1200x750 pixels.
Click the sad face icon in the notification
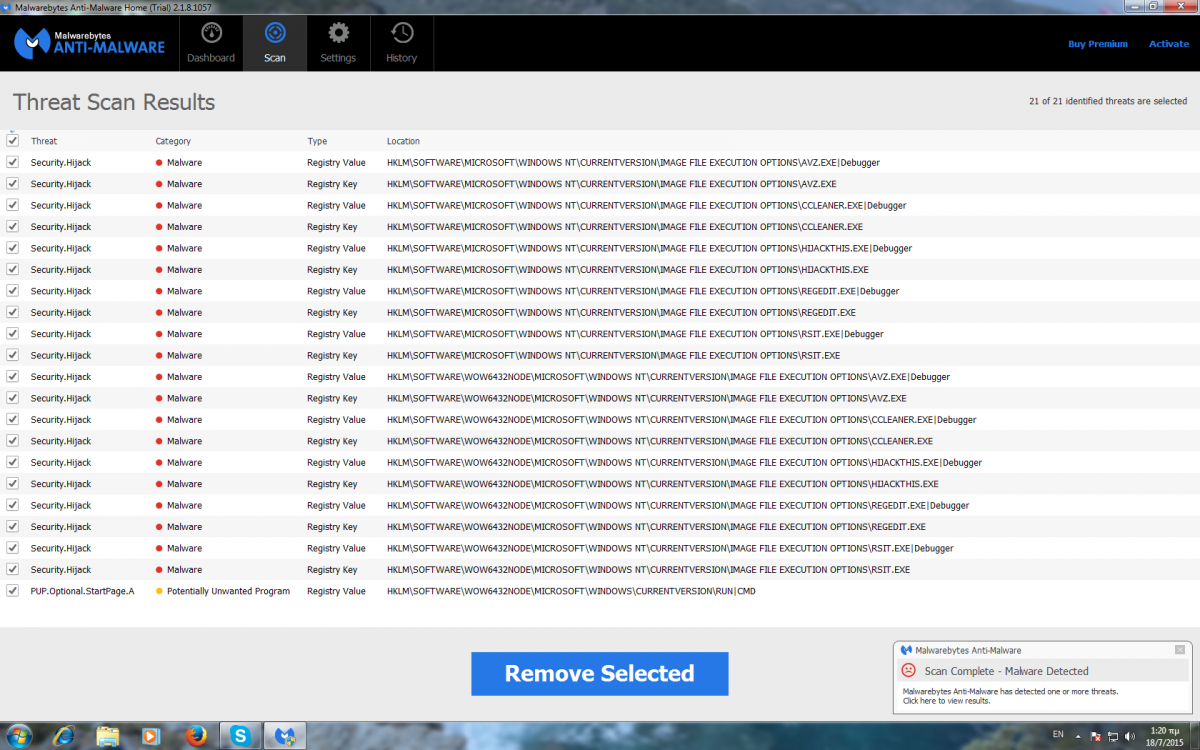pos(908,670)
